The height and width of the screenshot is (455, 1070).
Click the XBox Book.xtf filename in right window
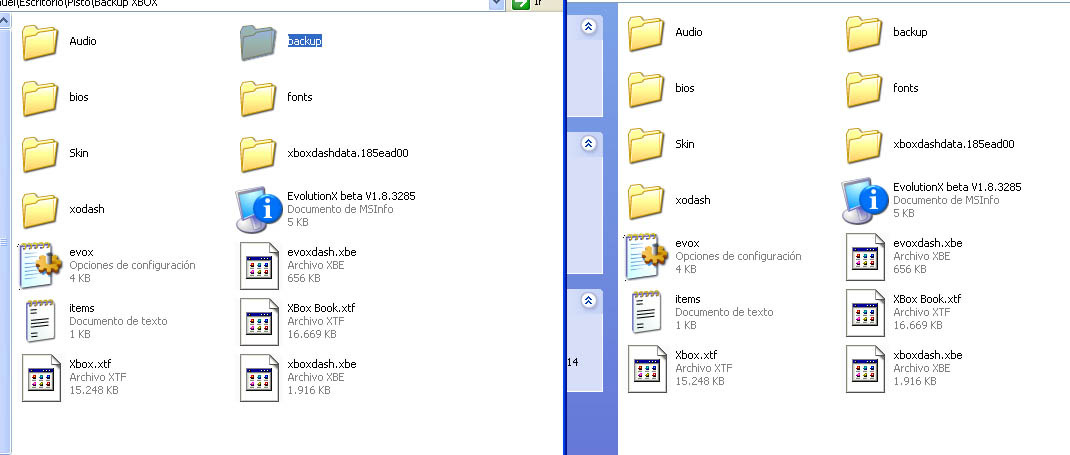coord(927,299)
